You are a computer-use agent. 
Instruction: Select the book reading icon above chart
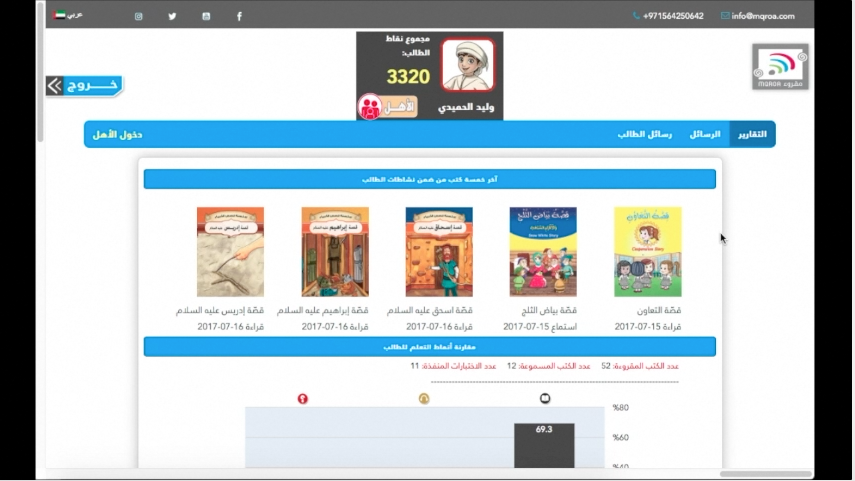tap(545, 399)
